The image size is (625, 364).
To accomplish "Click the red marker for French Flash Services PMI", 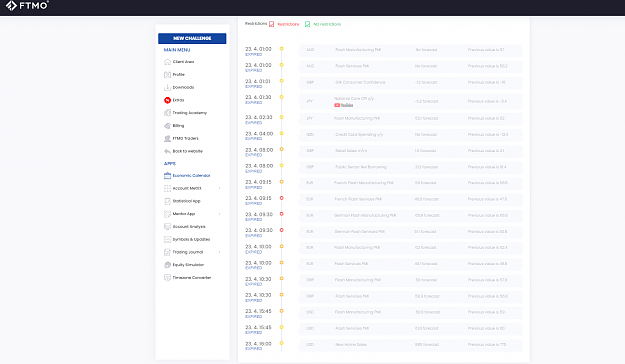I will 281,198.
